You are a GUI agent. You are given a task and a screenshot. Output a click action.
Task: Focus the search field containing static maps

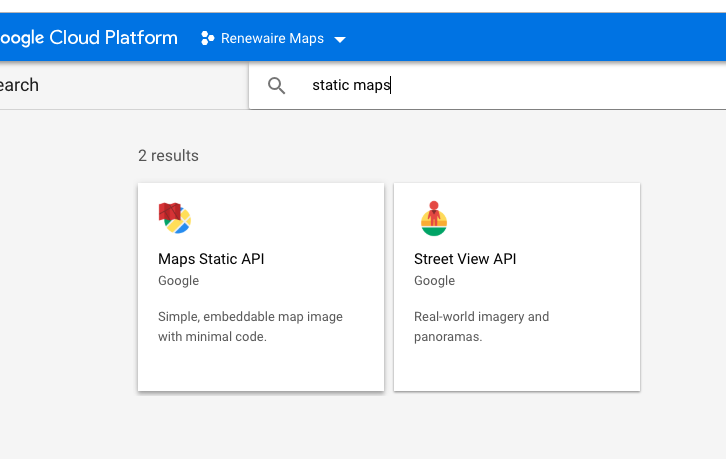pos(487,86)
